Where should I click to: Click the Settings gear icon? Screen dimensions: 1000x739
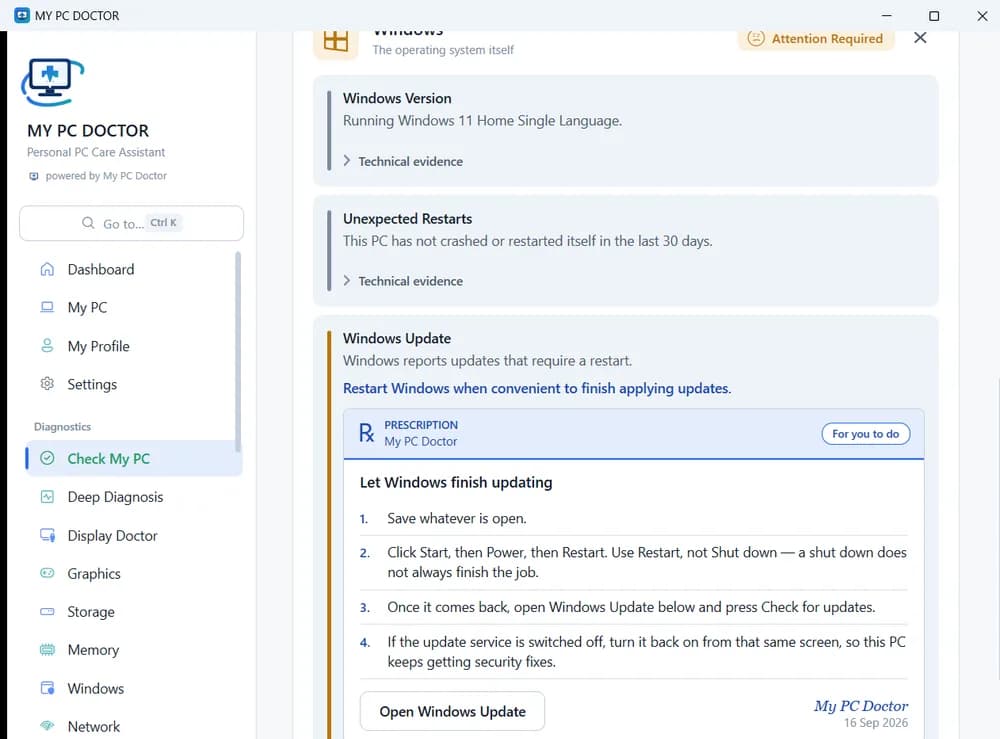(47, 384)
